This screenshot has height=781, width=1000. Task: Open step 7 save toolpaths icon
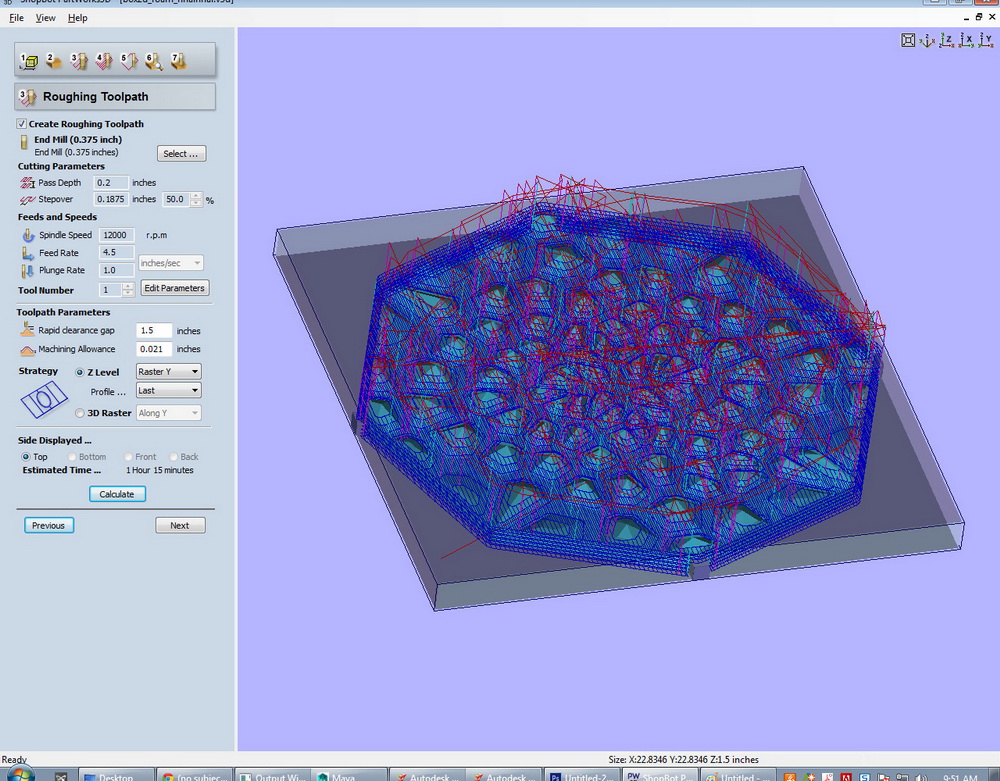[x=179, y=61]
